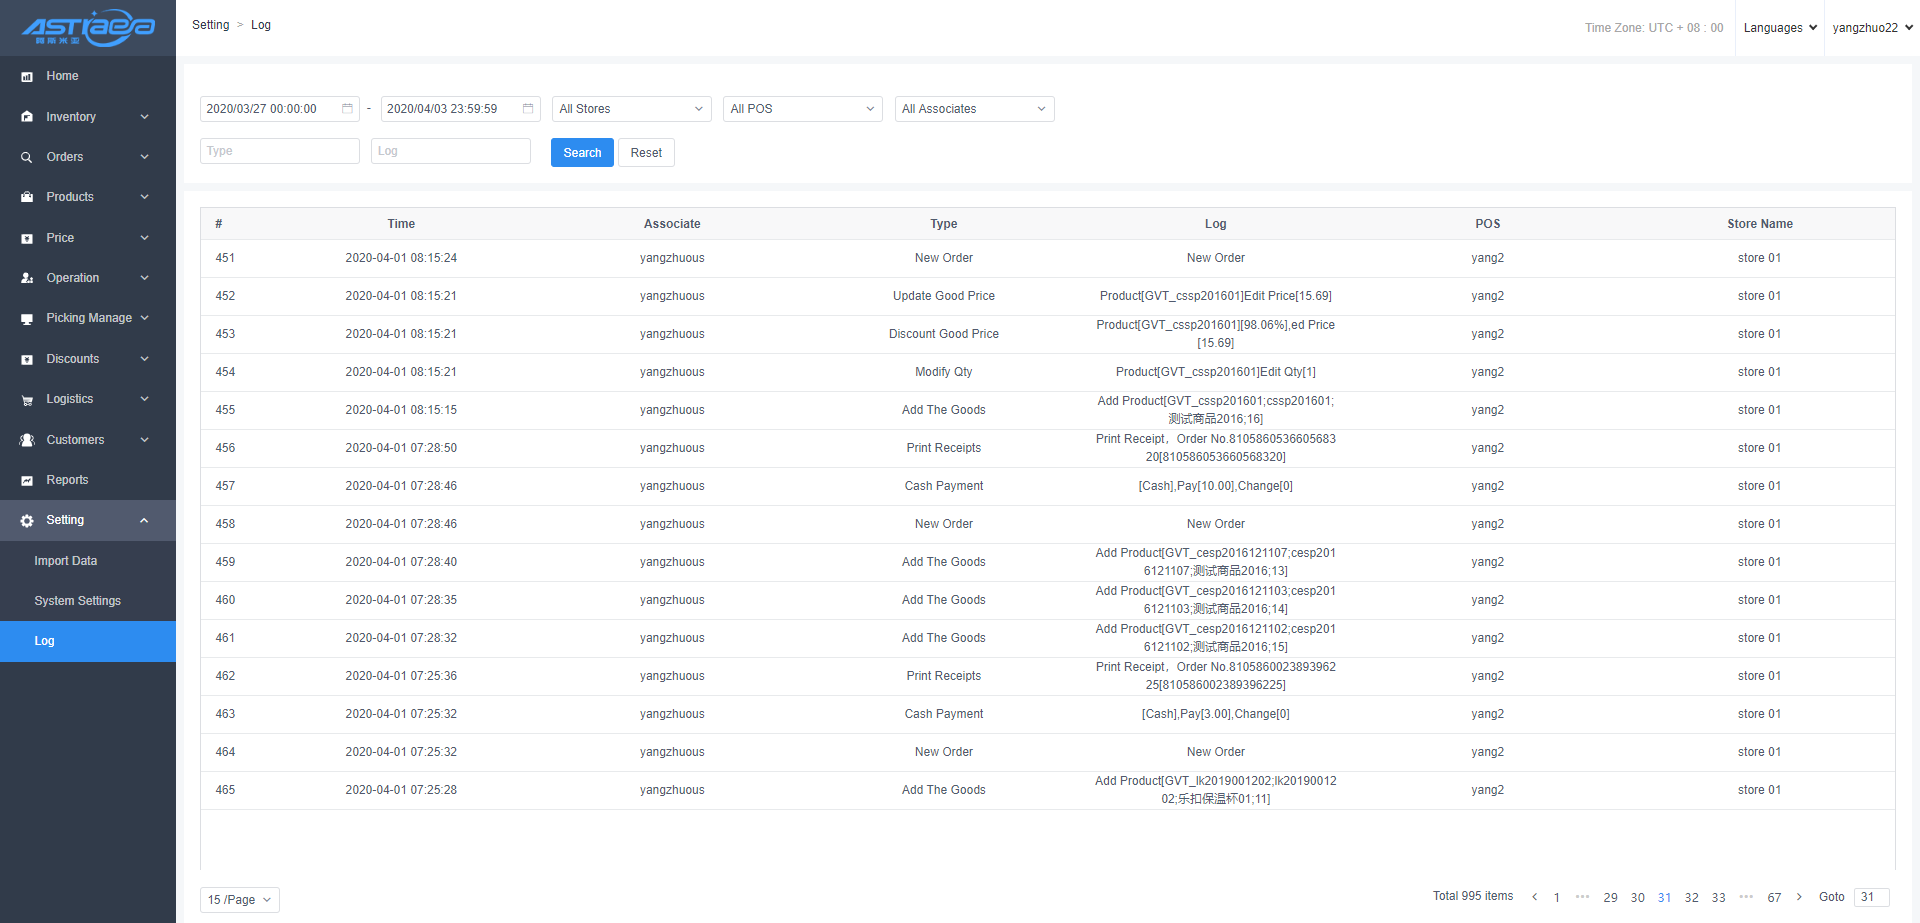This screenshot has height=923, width=1920.
Task: Open the All Associates dropdown
Action: (x=974, y=109)
